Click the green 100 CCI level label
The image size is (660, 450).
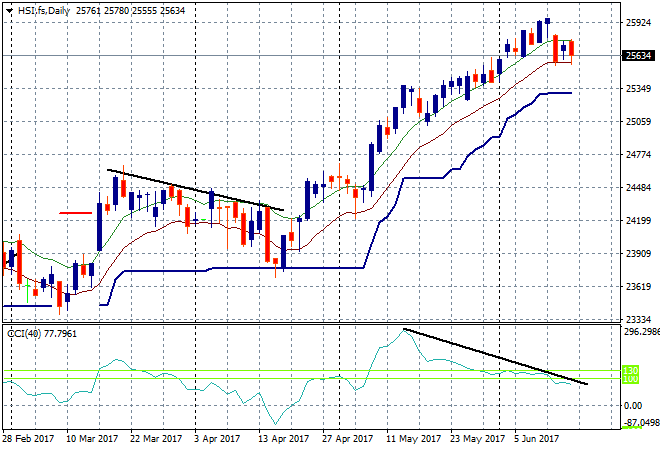point(630,379)
